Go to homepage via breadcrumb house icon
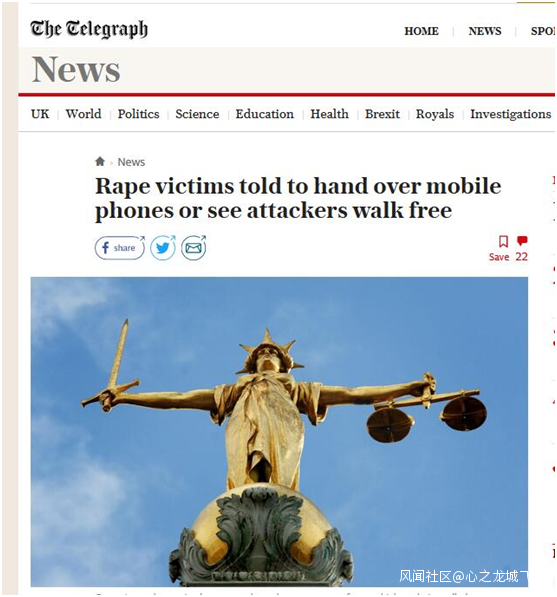 100,161
